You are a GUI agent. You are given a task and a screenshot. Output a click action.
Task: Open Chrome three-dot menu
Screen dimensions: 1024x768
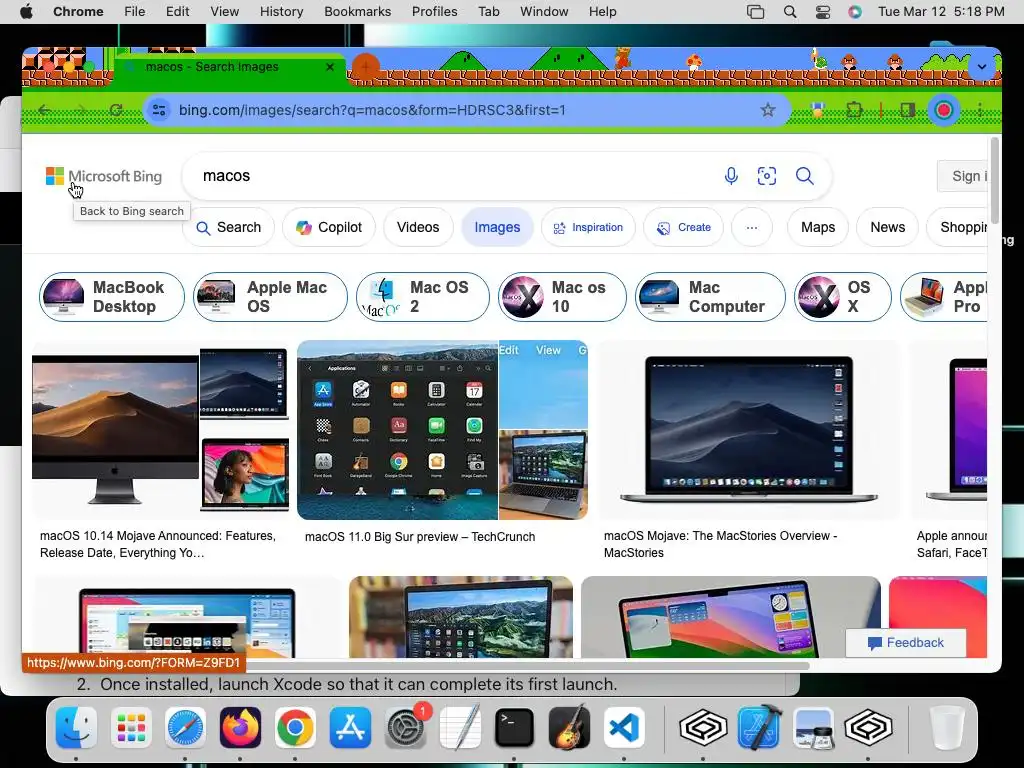[x=980, y=110]
